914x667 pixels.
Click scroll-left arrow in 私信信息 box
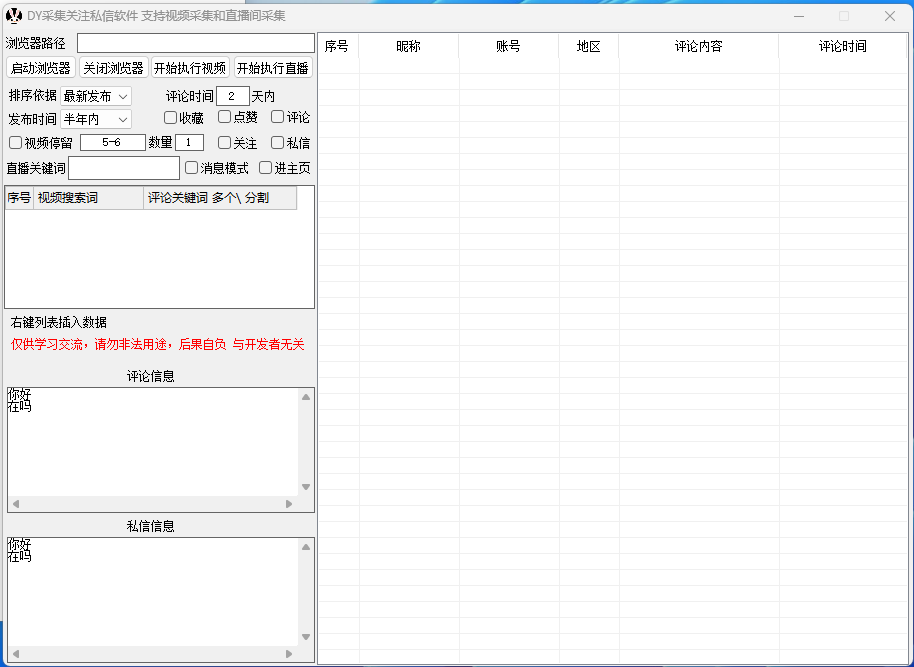[x=15, y=654]
